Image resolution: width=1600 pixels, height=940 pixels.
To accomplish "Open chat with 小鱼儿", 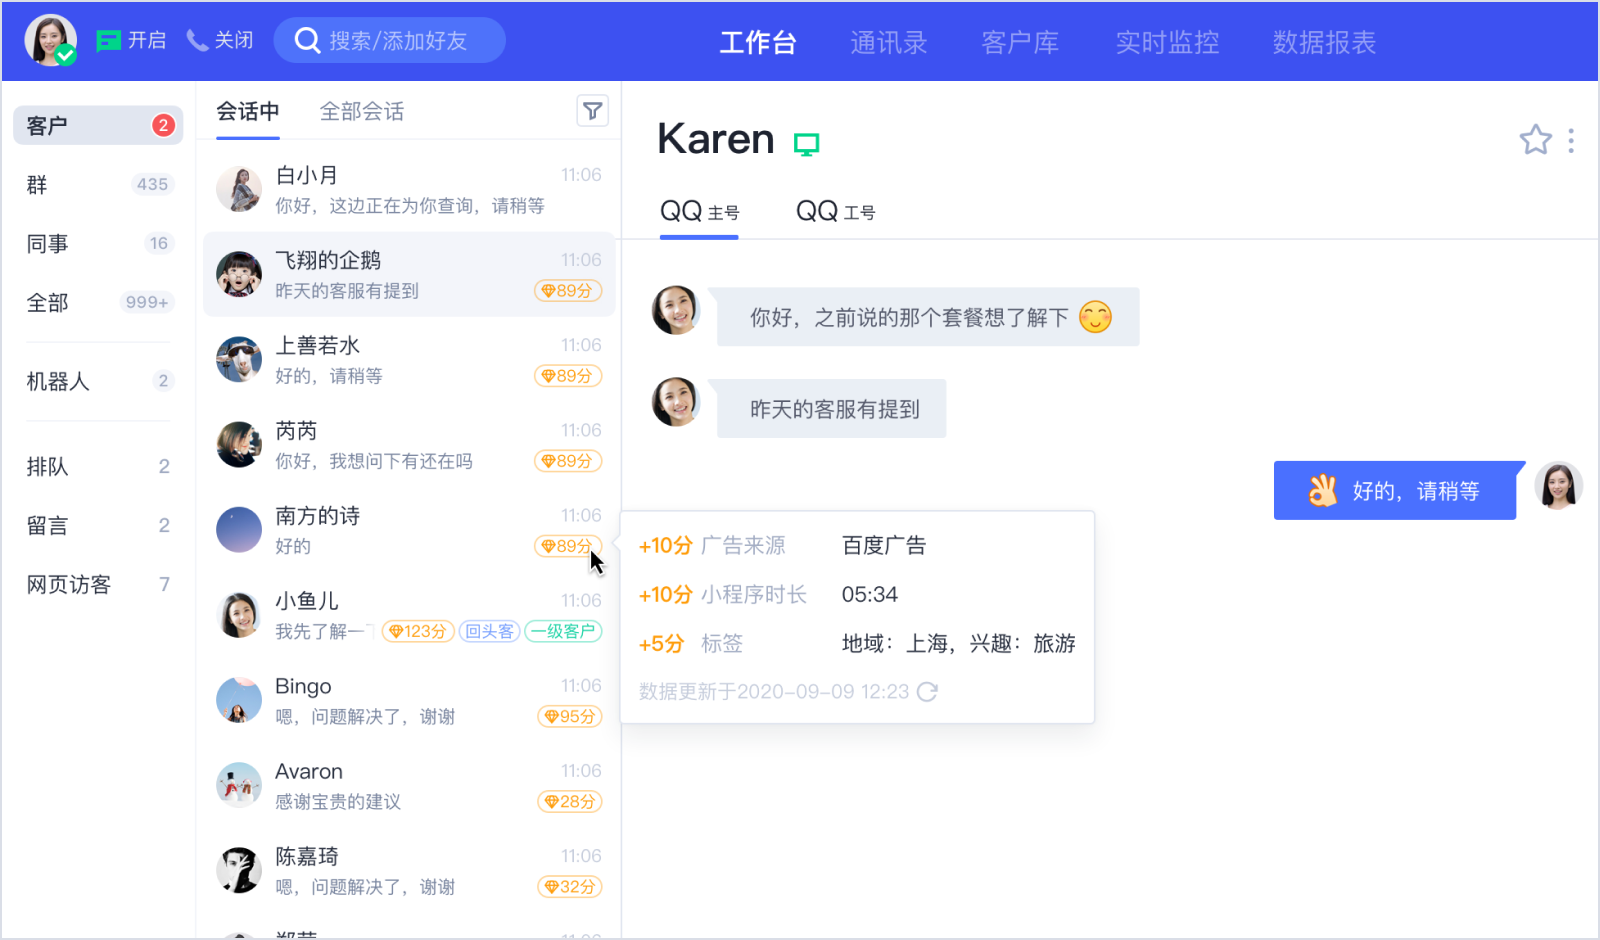I will coord(409,615).
